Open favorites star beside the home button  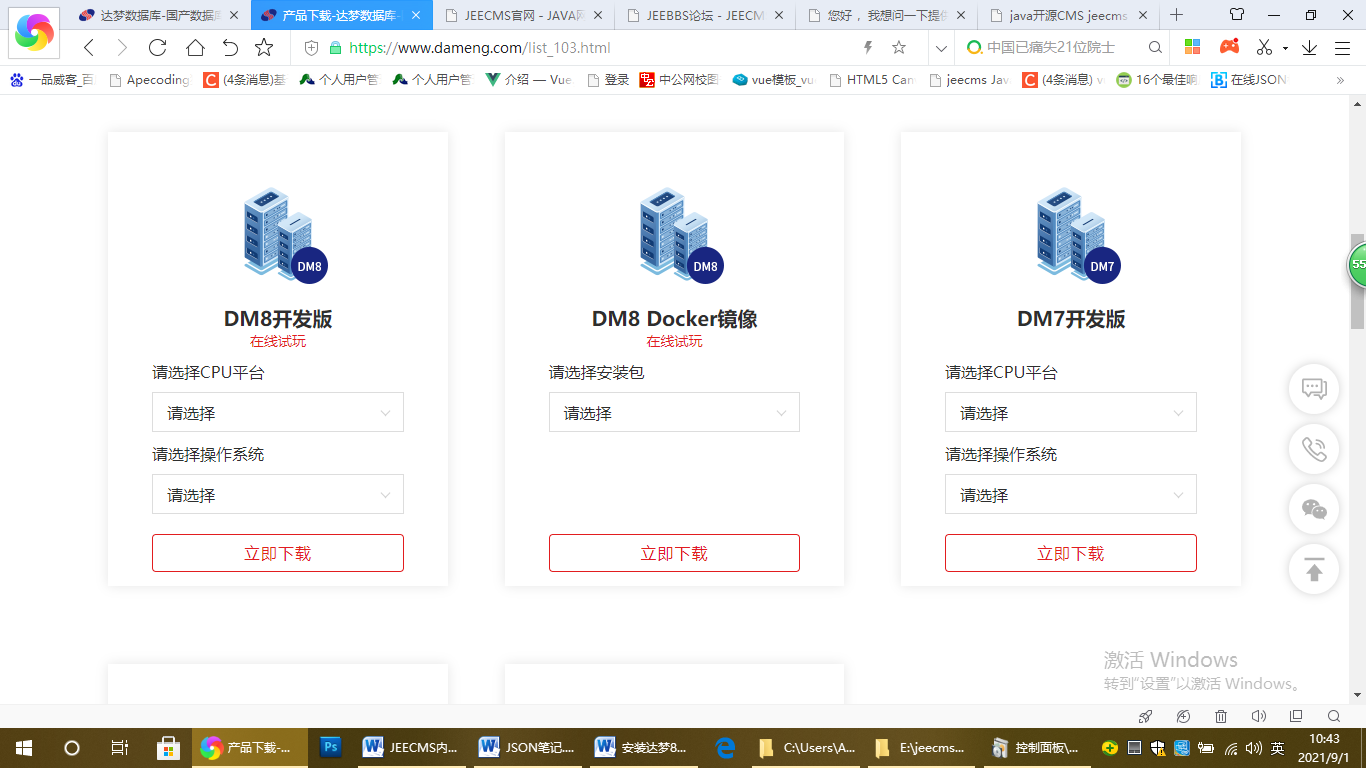[x=264, y=48]
